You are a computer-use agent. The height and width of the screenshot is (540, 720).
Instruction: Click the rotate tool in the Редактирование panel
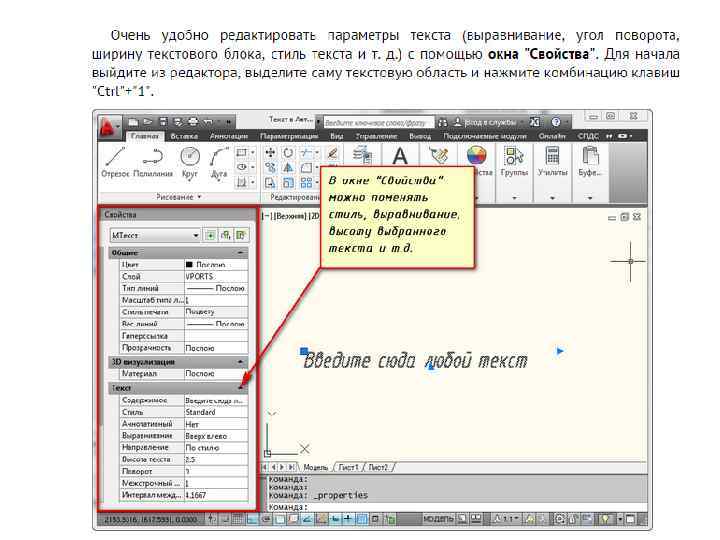[288, 152]
